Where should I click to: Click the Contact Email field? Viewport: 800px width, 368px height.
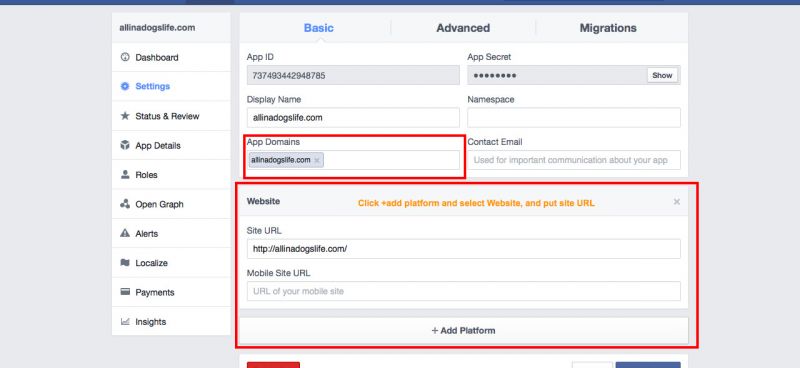pos(574,160)
